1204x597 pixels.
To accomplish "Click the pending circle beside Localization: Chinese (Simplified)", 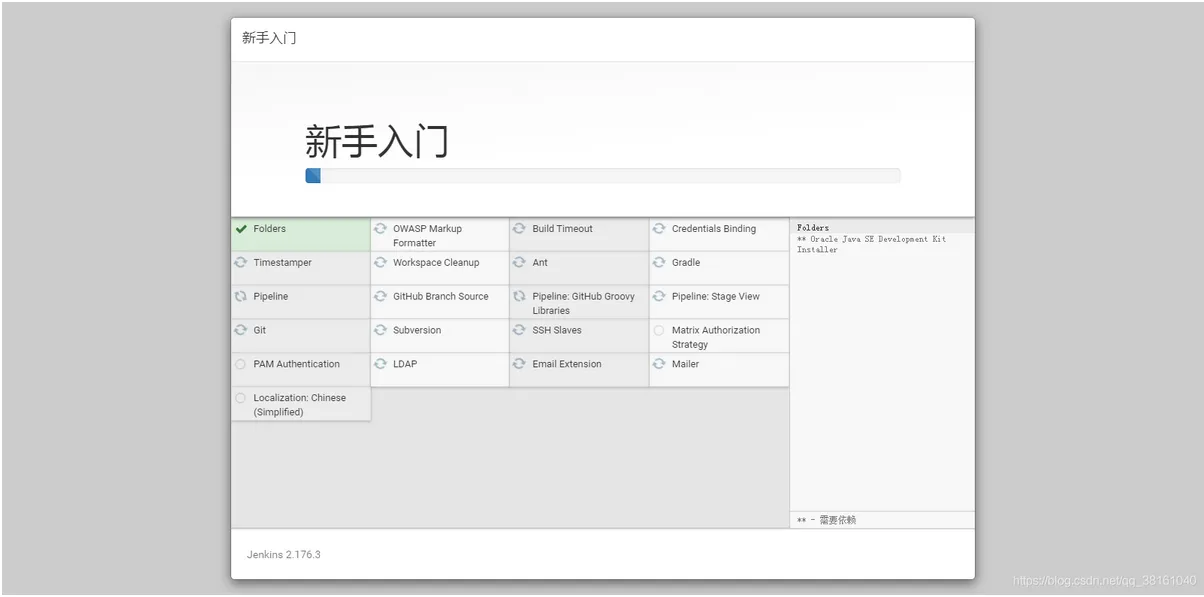I will (241, 398).
